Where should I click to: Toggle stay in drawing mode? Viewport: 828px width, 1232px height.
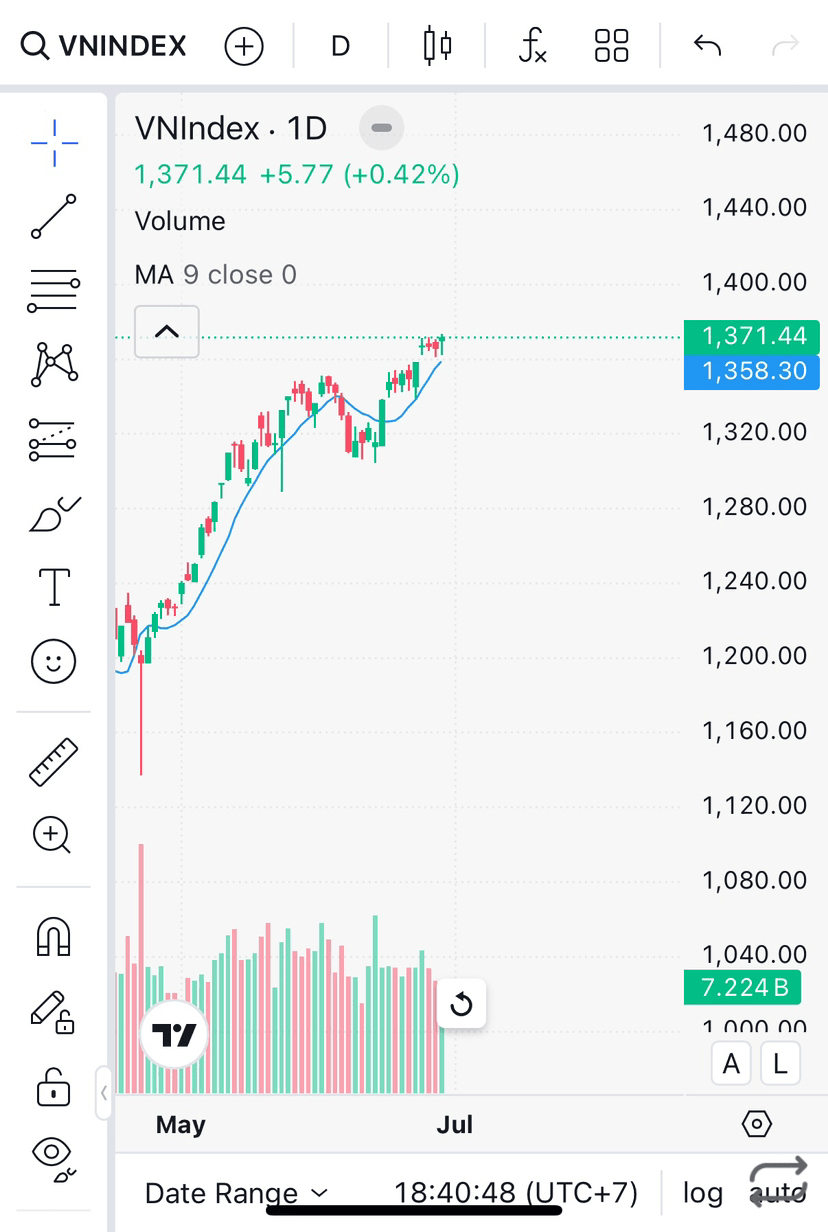(x=54, y=1012)
